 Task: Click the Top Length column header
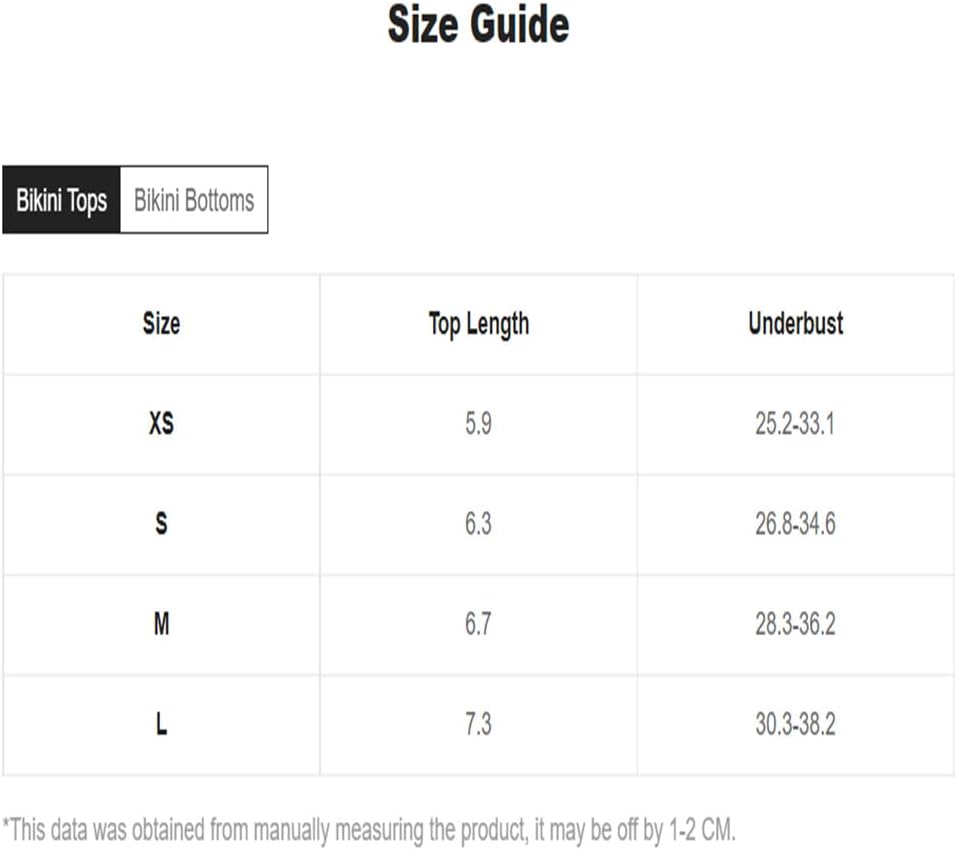point(478,324)
